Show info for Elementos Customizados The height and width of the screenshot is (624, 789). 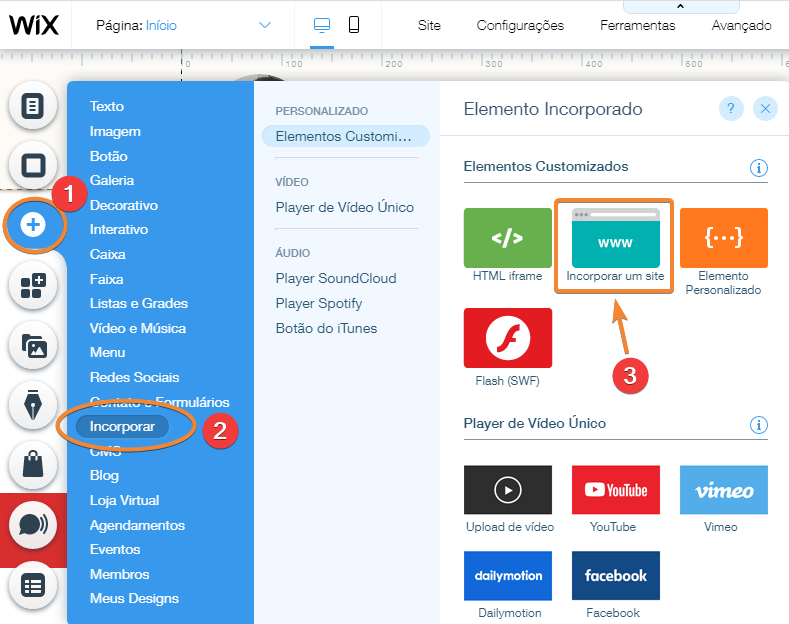coord(758,167)
